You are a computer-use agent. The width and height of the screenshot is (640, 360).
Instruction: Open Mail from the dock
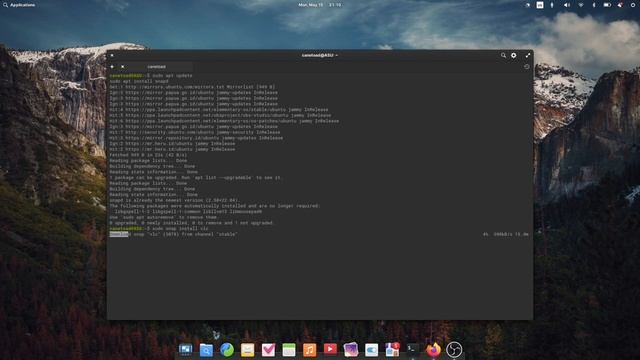click(247, 349)
